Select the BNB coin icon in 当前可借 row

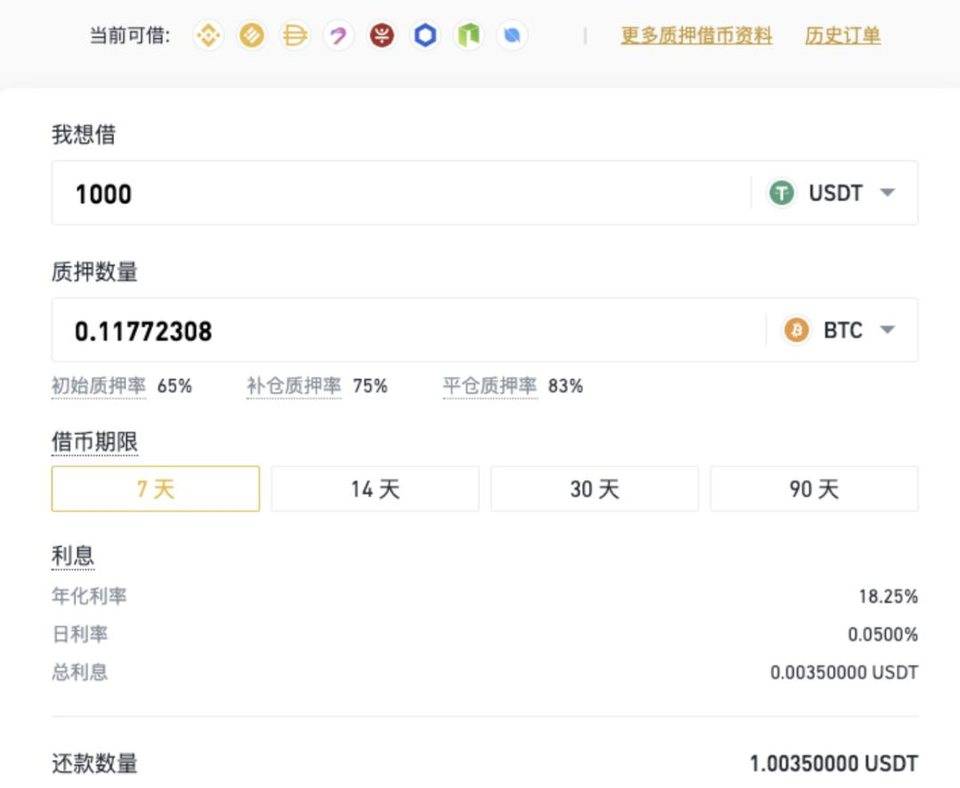tap(206, 35)
